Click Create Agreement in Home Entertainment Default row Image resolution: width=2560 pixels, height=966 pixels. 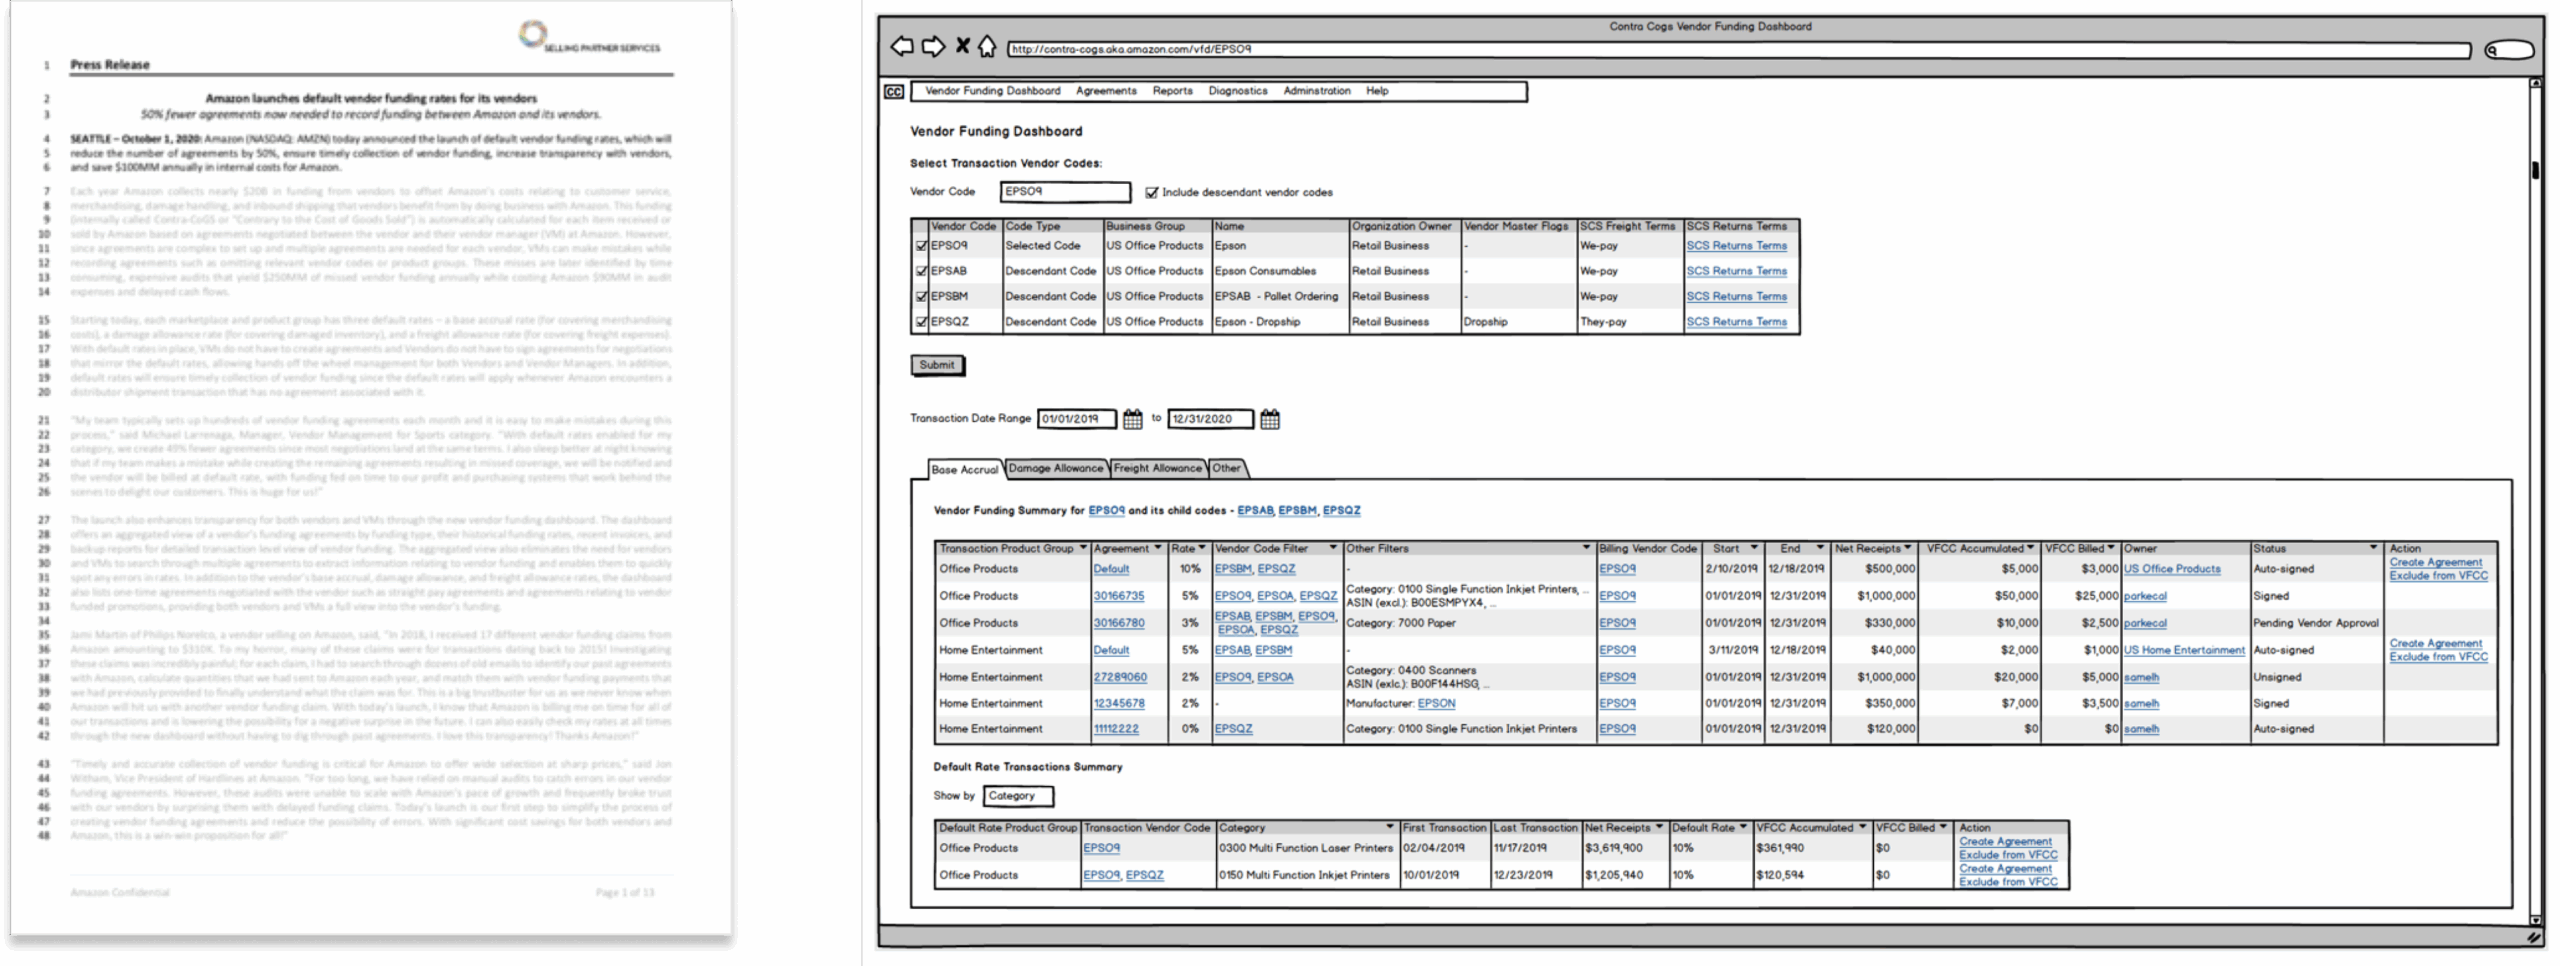2436,643
